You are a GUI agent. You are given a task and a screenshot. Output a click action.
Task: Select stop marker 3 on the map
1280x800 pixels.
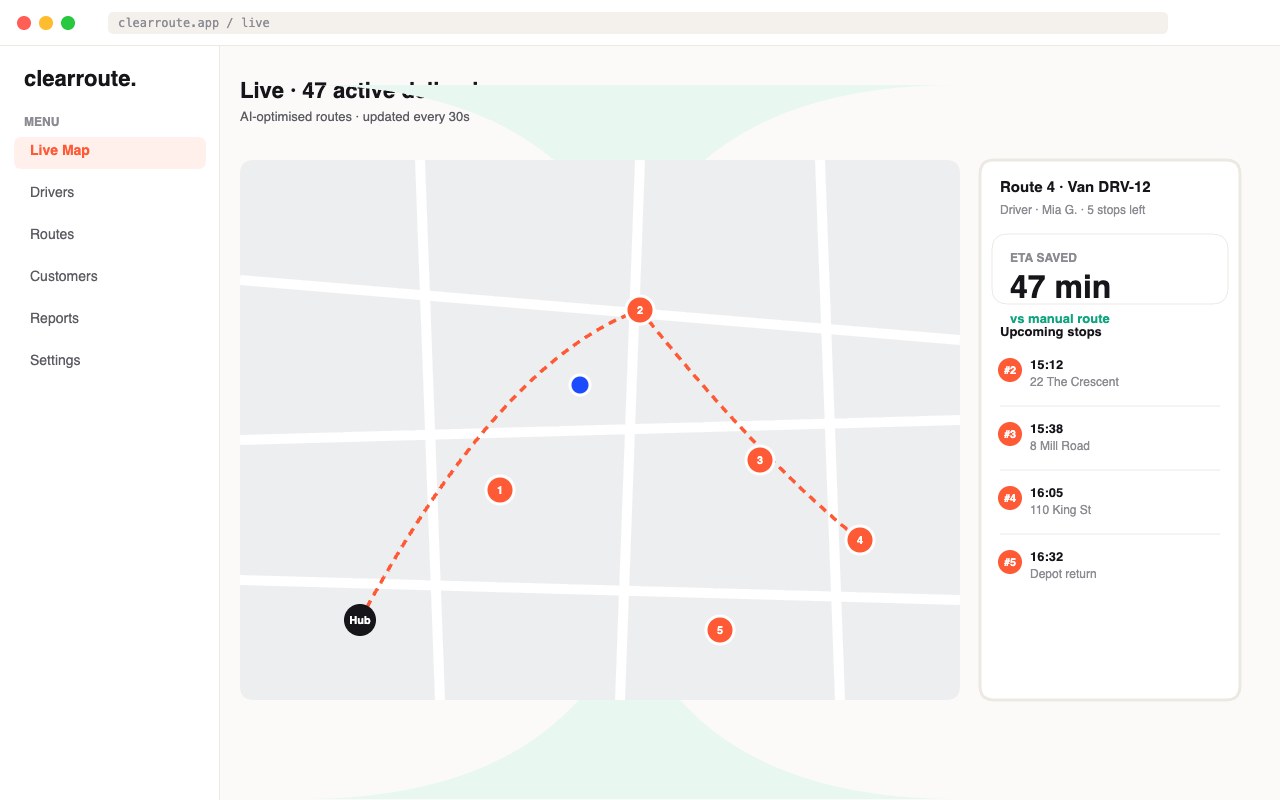tap(760, 460)
